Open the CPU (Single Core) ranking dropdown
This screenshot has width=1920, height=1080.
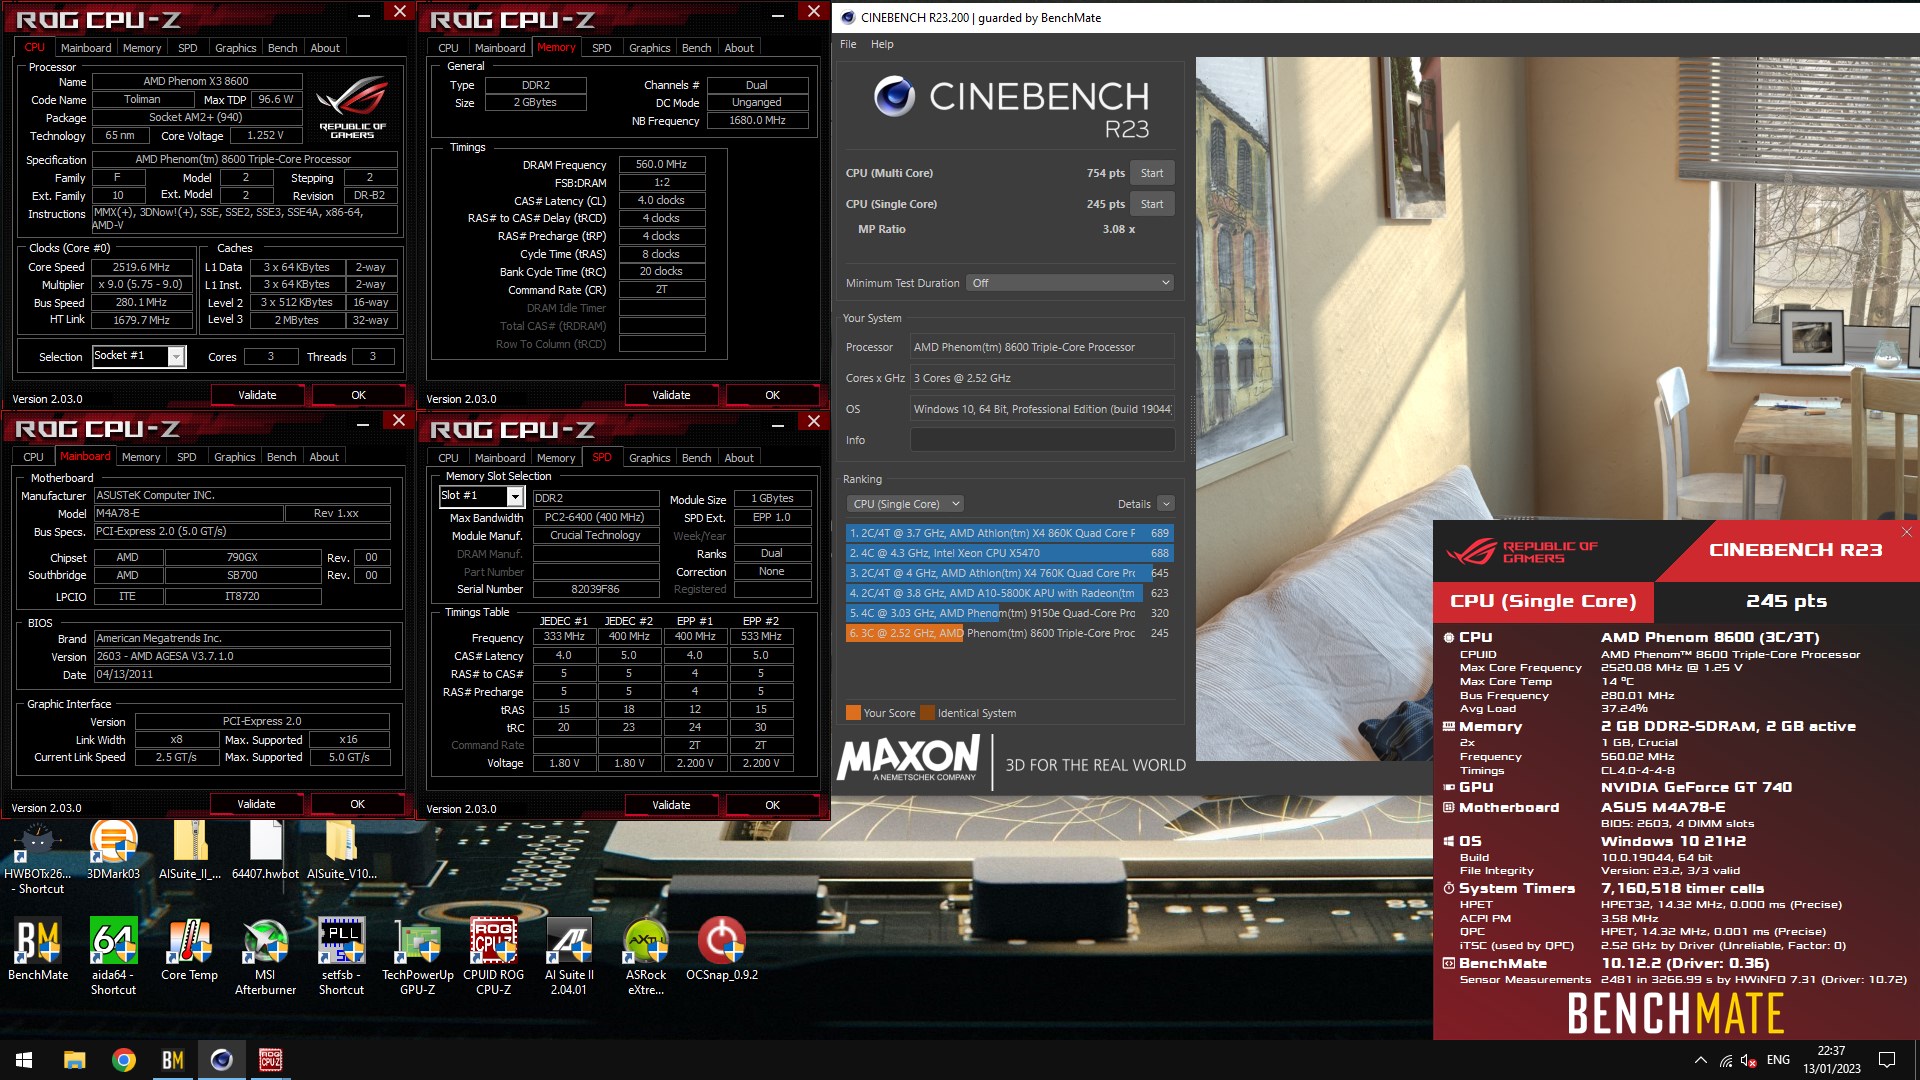click(905, 504)
